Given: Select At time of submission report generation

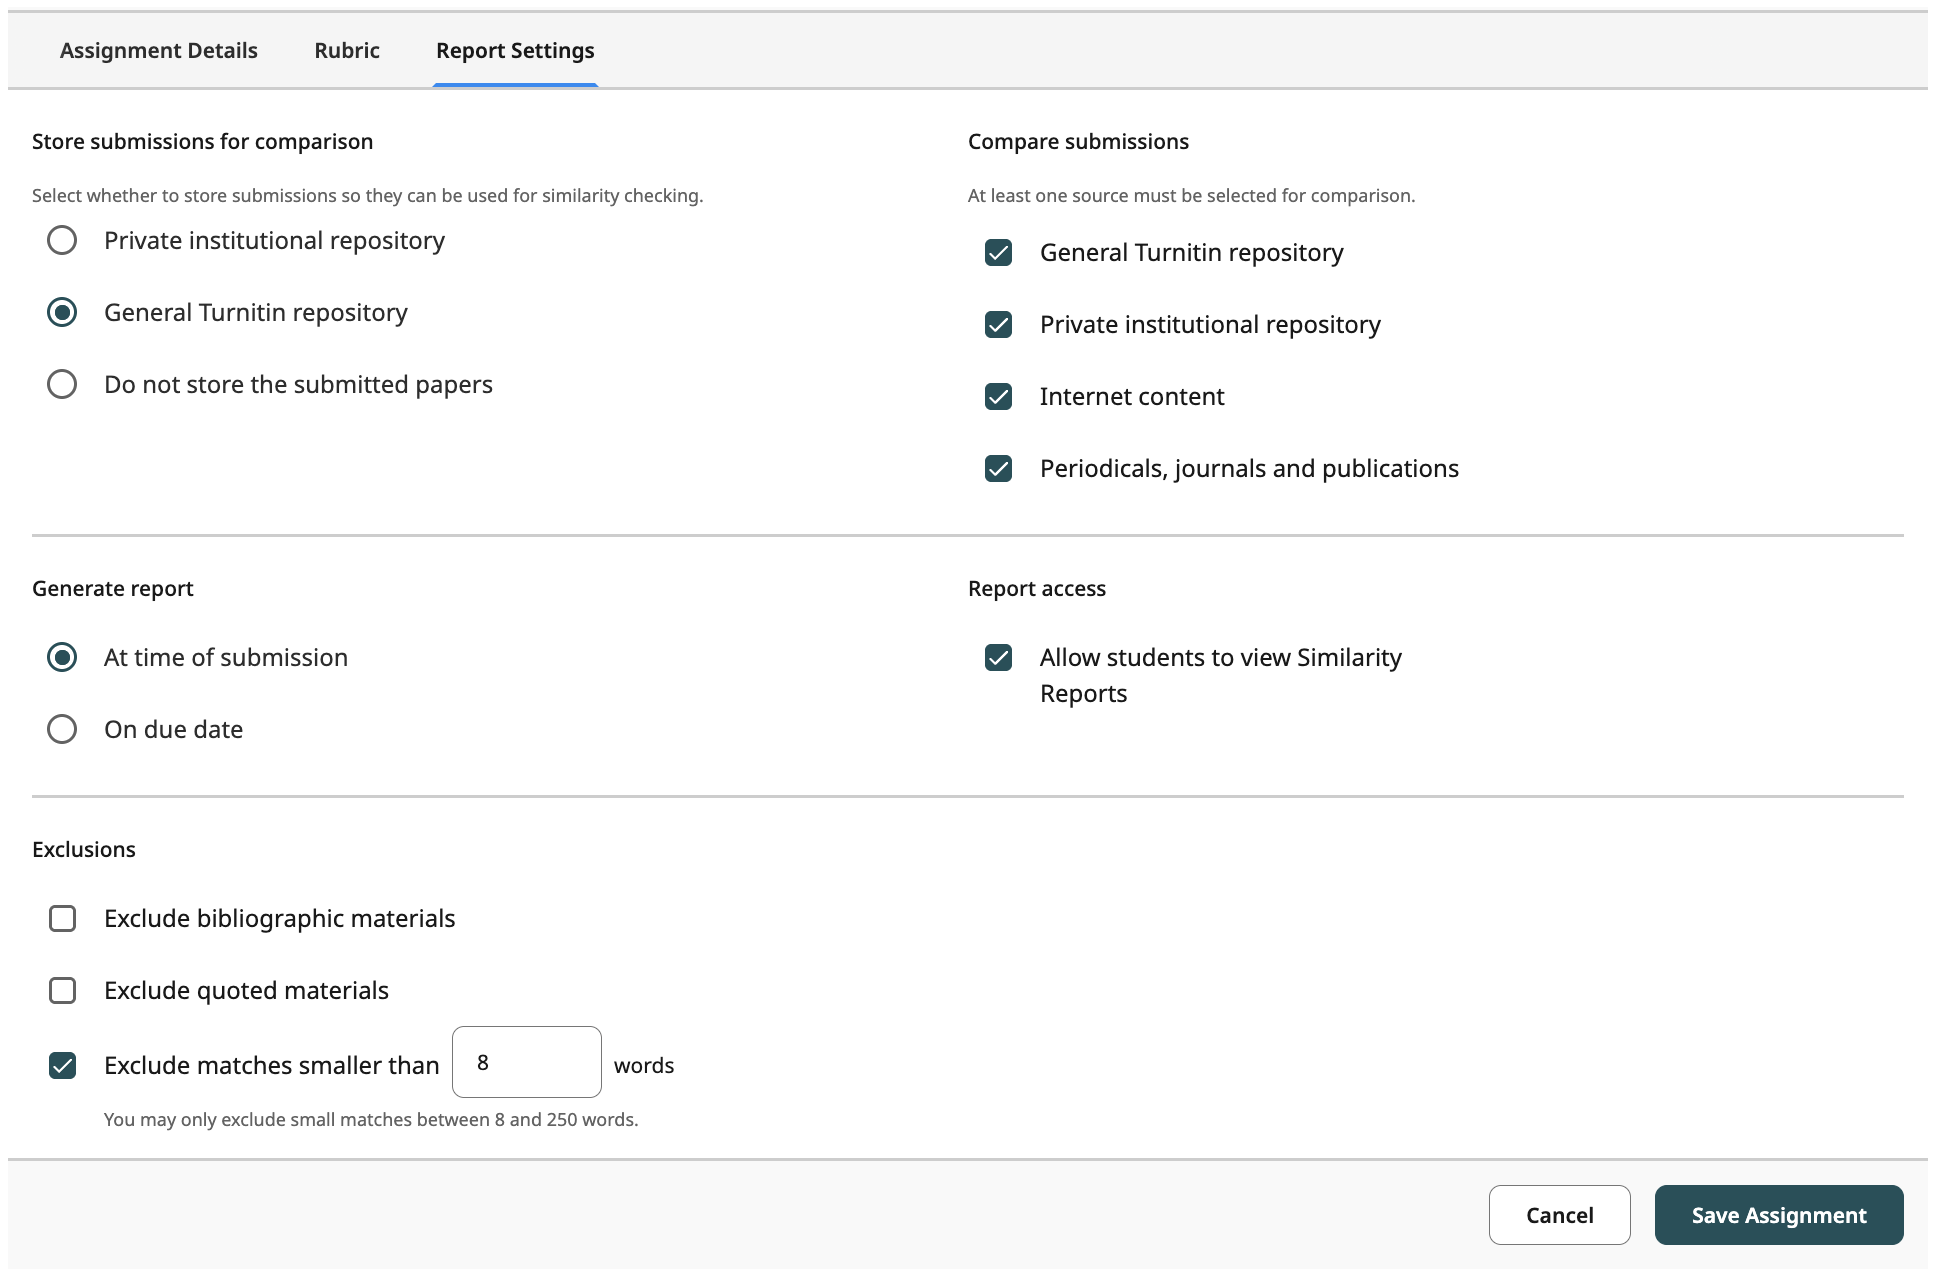Looking at the screenshot, I should coord(62,657).
